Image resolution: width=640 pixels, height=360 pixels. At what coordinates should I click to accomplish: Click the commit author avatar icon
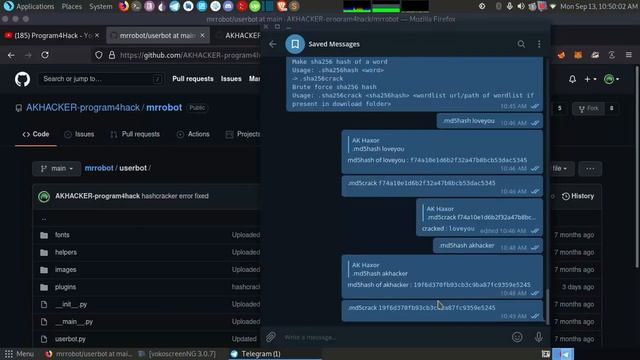pyautogui.click(x=44, y=196)
